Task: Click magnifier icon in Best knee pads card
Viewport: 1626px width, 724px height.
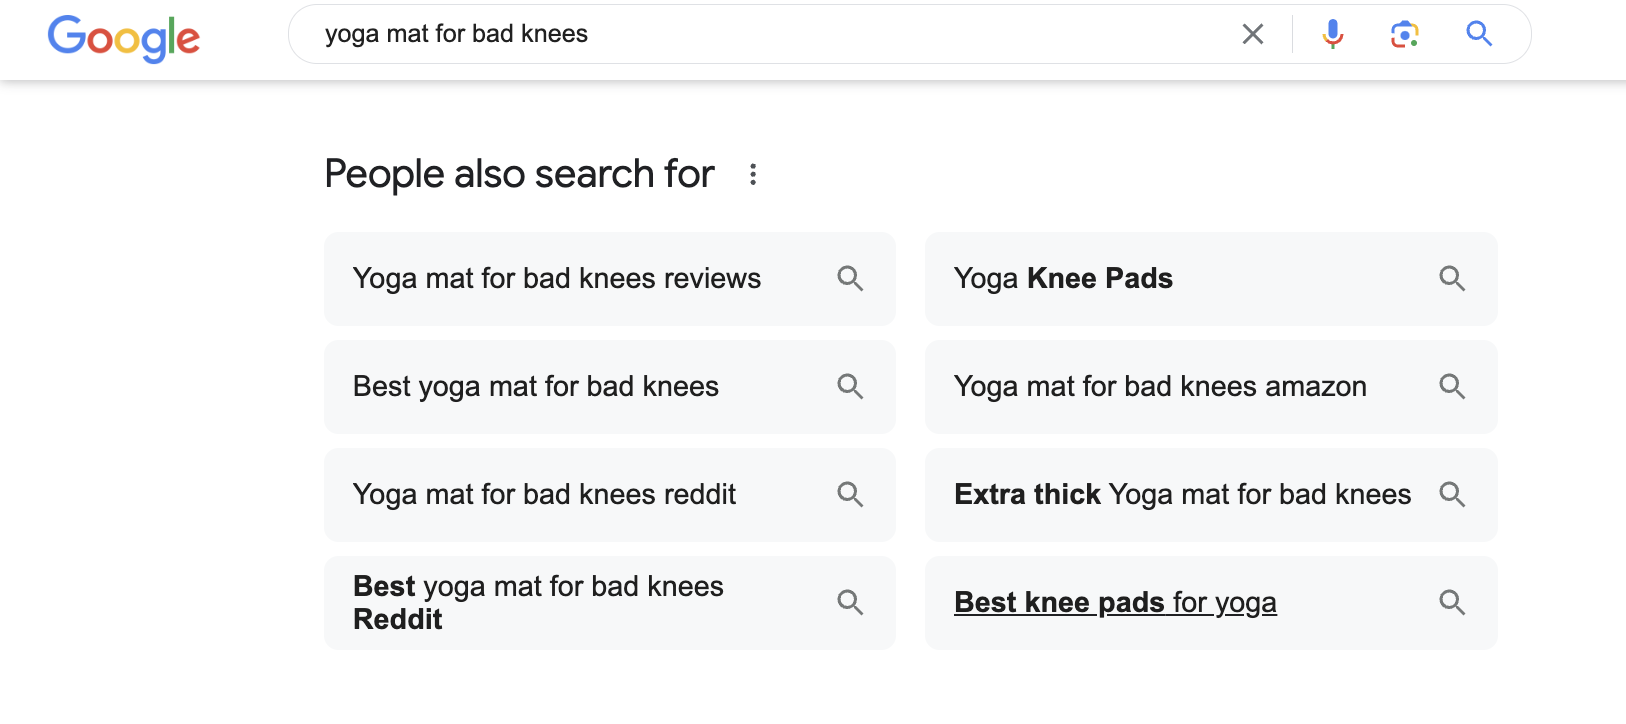Action: point(1452,603)
